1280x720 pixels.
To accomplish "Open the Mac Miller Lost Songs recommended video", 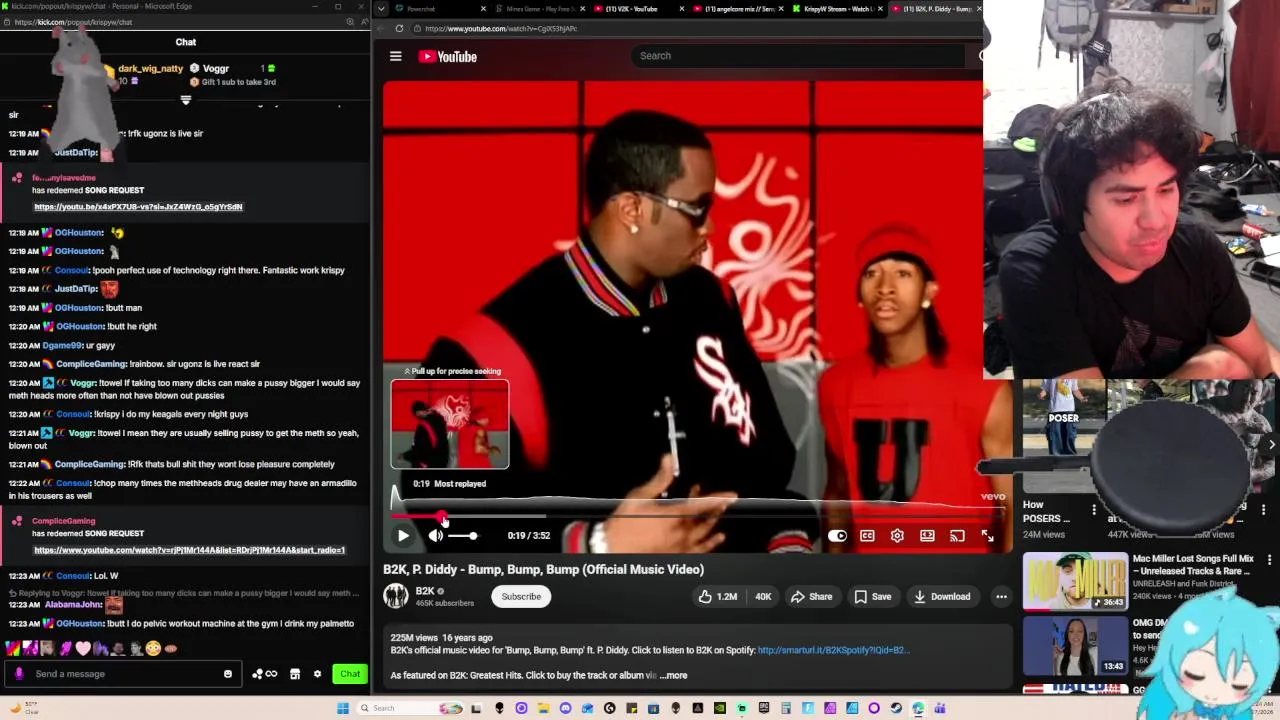I will click(1075, 581).
